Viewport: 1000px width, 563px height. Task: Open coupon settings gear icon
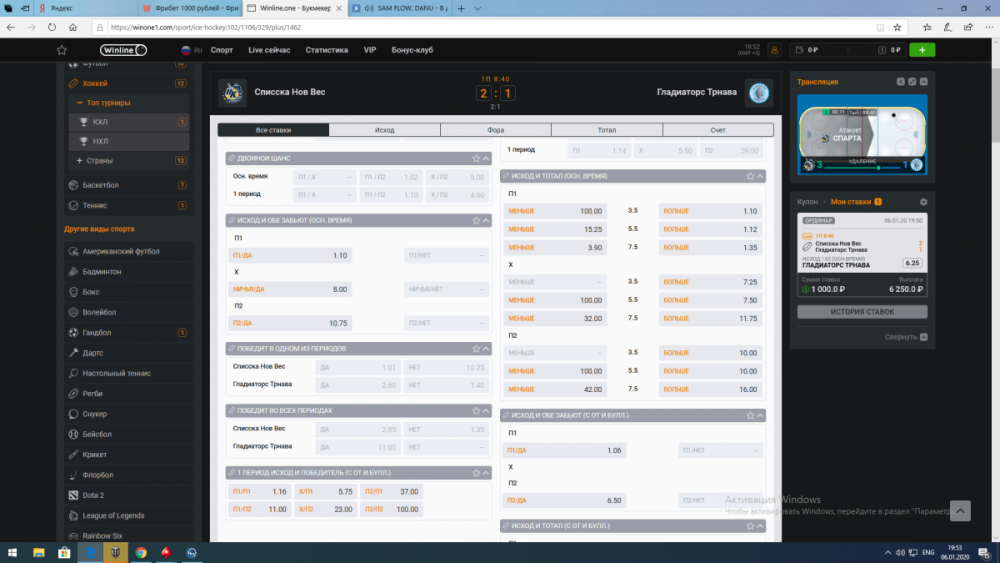pyautogui.click(x=923, y=202)
